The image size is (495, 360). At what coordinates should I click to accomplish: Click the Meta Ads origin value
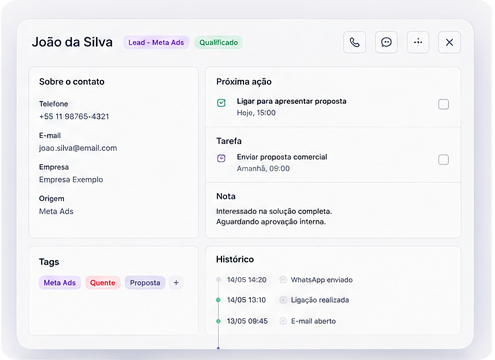[x=56, y=211]
